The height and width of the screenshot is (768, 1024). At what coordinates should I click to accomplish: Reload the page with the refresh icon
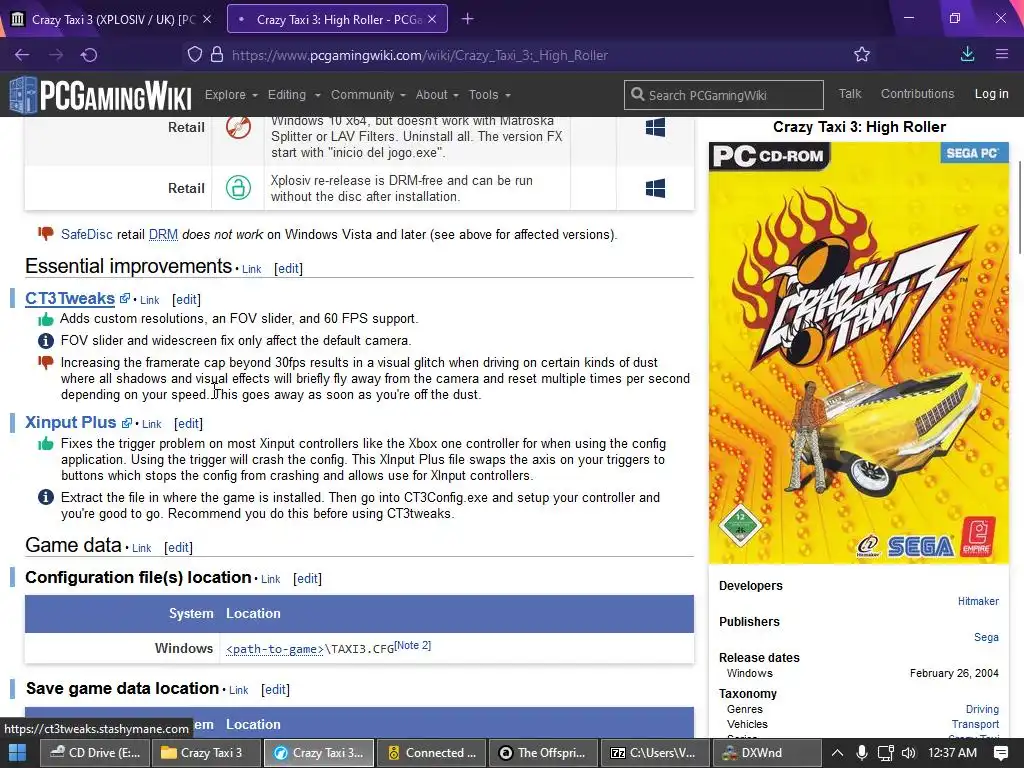click(89, 55)
